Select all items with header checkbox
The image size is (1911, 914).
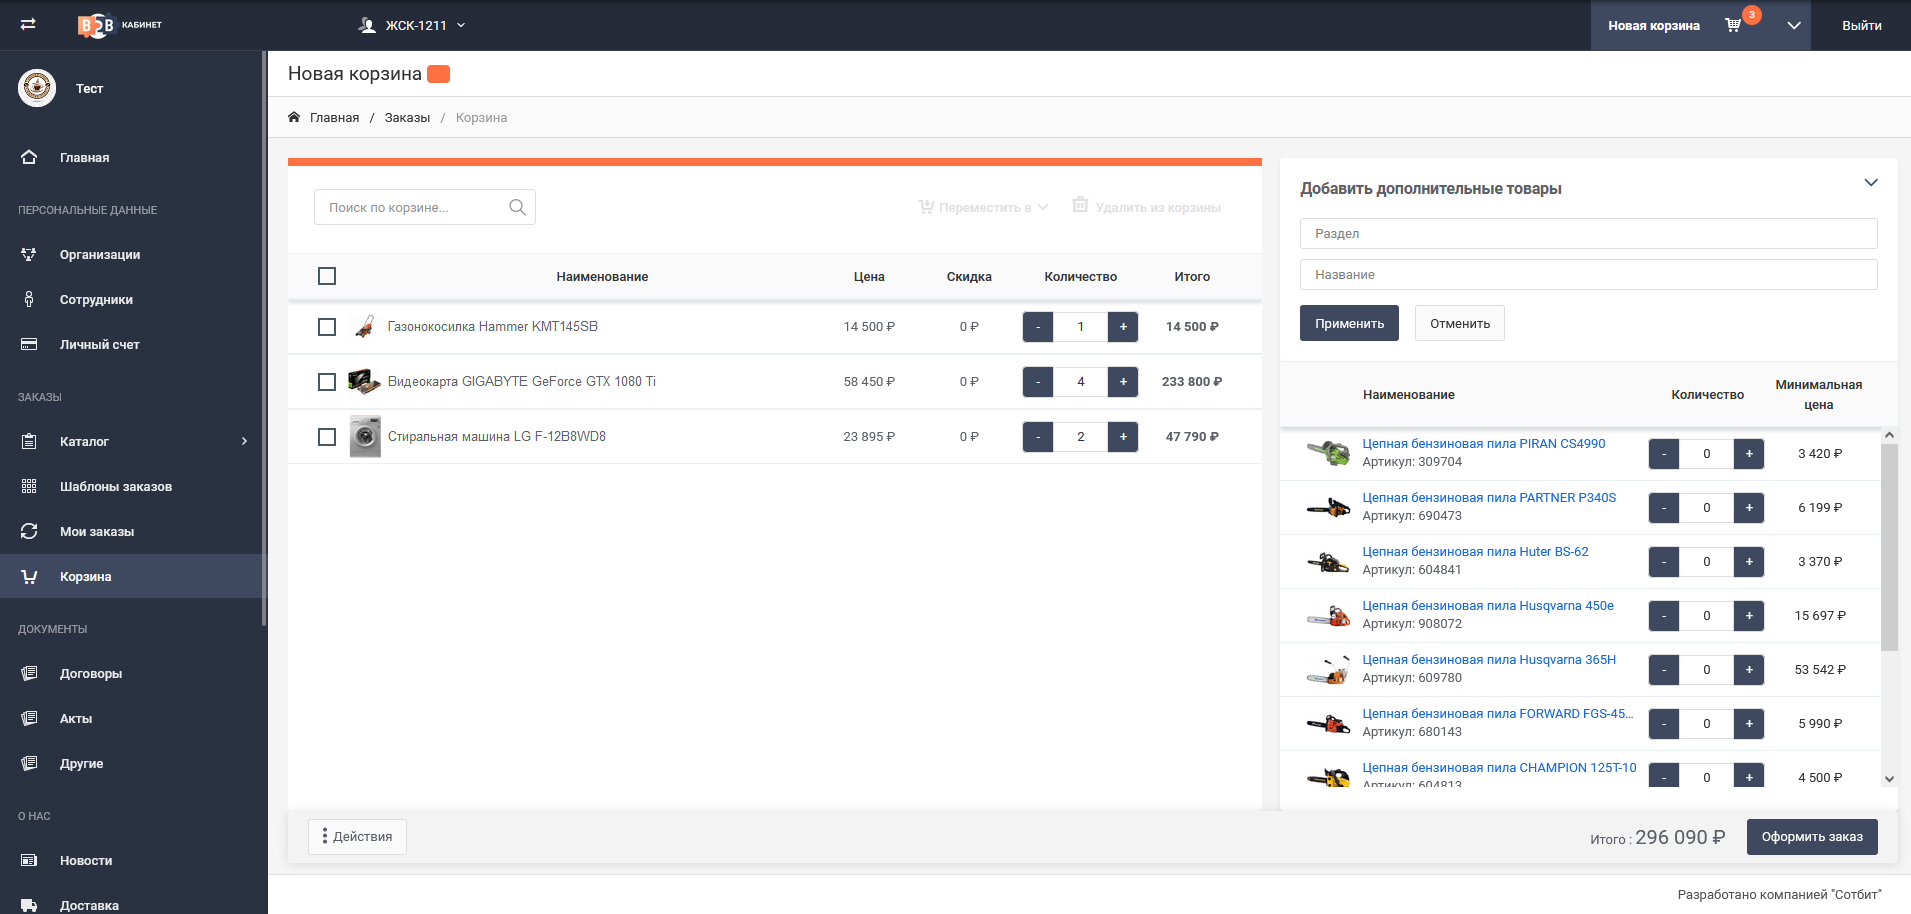[327, 276]
